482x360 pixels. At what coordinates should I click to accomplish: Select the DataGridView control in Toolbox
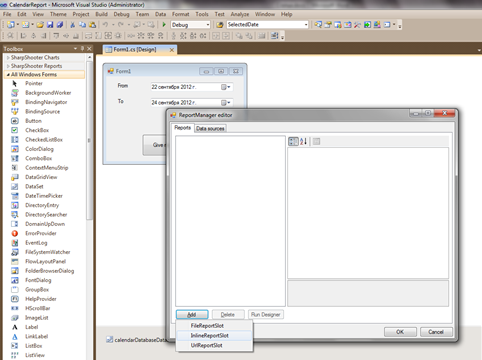41,177
